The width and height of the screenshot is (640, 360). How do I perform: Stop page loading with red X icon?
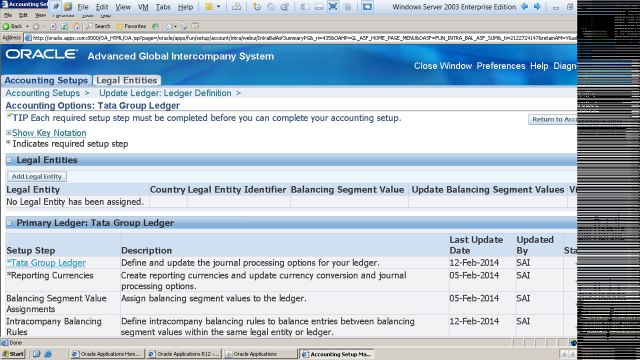(53, 26)
